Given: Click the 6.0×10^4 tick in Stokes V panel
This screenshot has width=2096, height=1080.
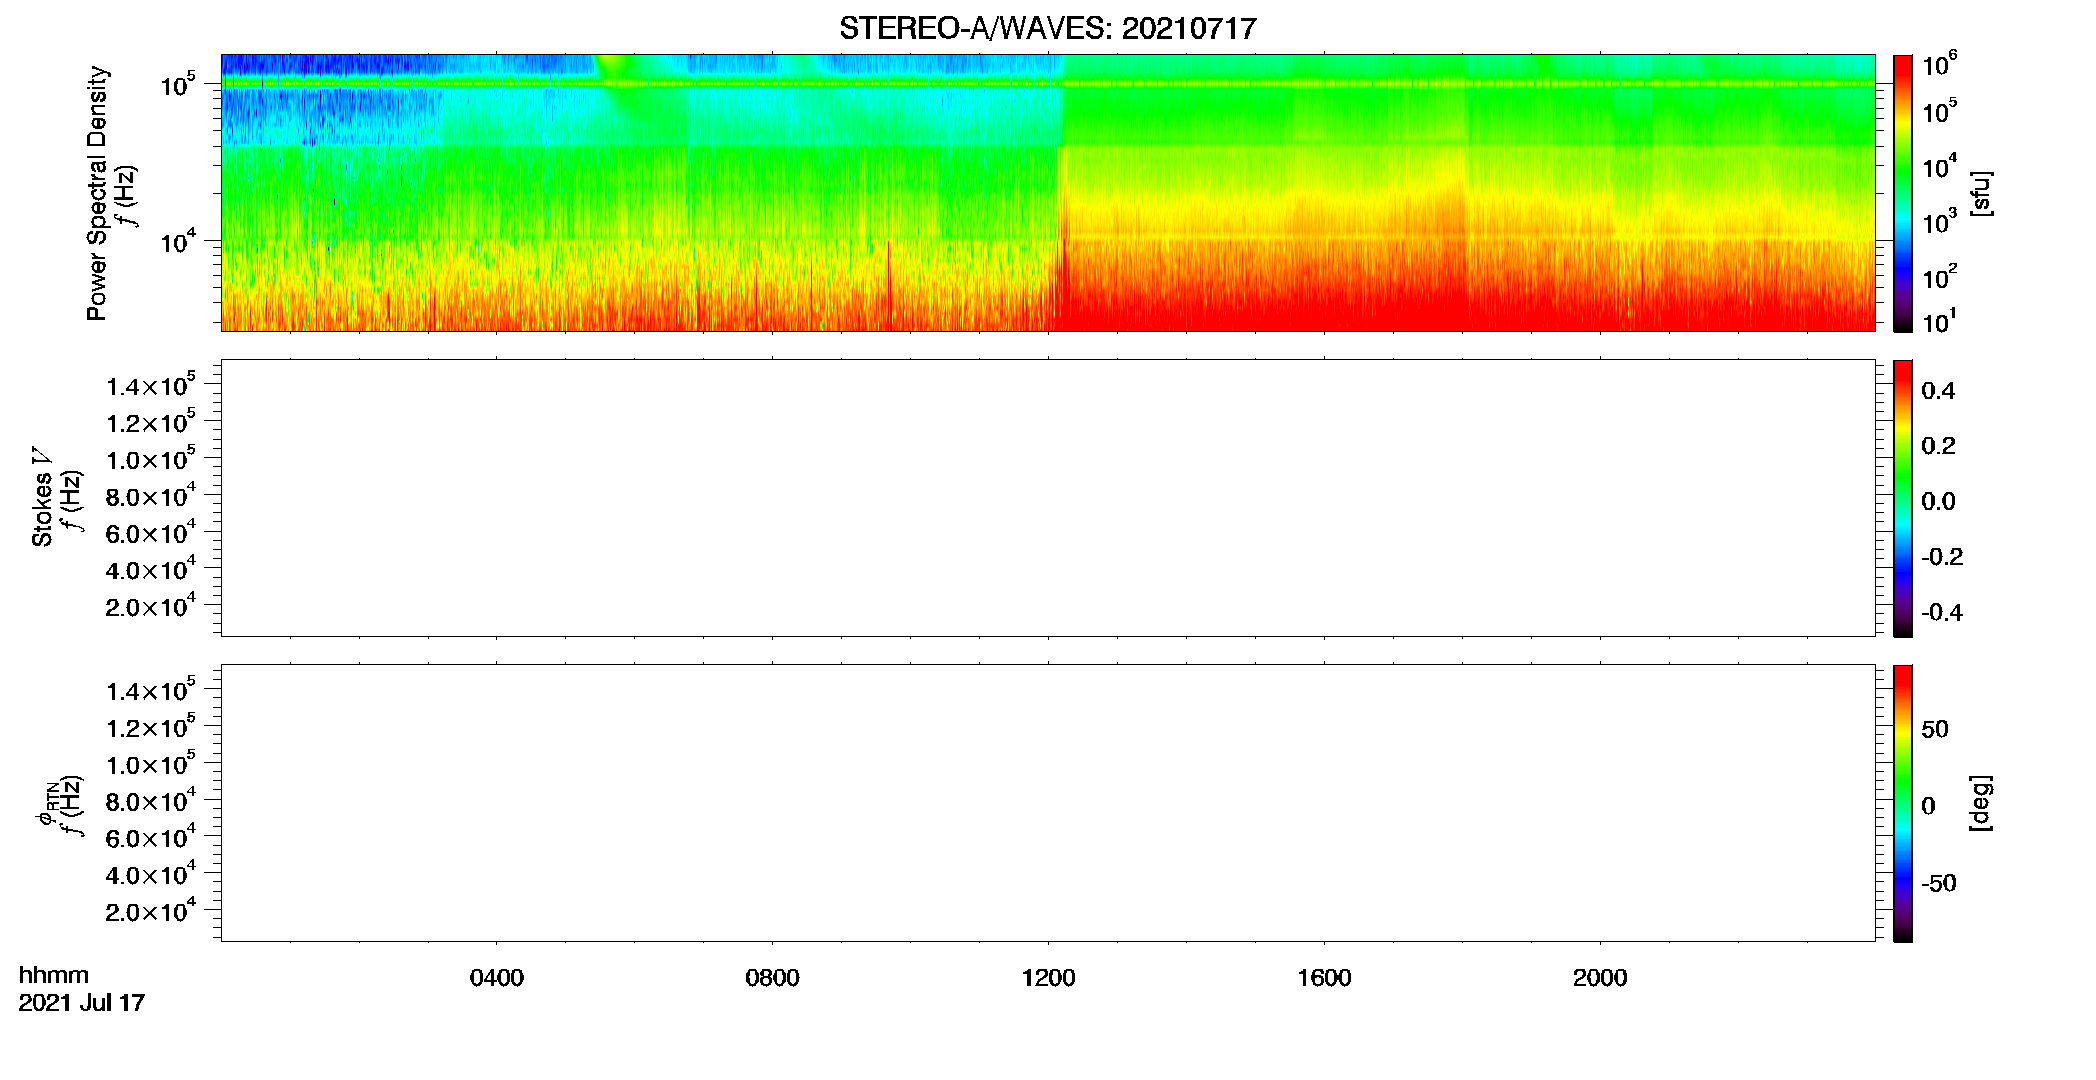Looking at the screenshot, I should click(x=151, y=531).
